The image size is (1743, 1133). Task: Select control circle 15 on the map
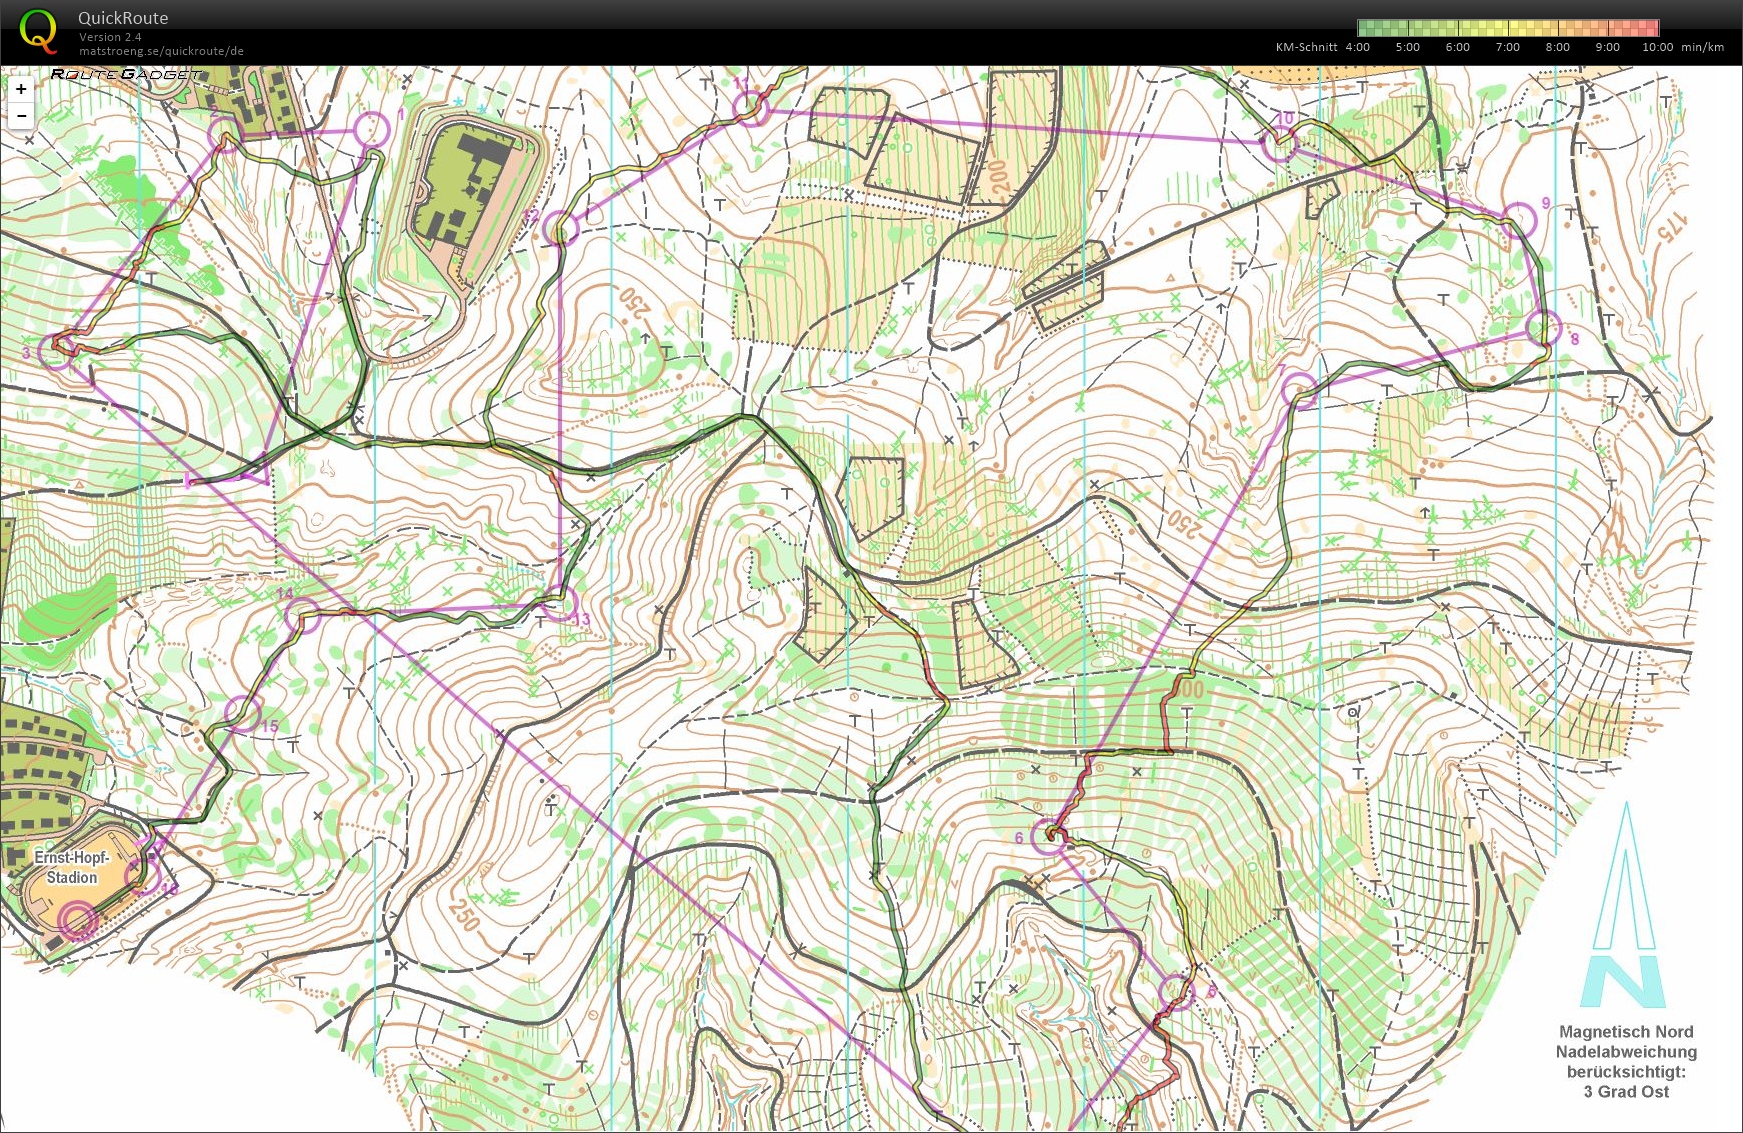click(x=242, y=712)
